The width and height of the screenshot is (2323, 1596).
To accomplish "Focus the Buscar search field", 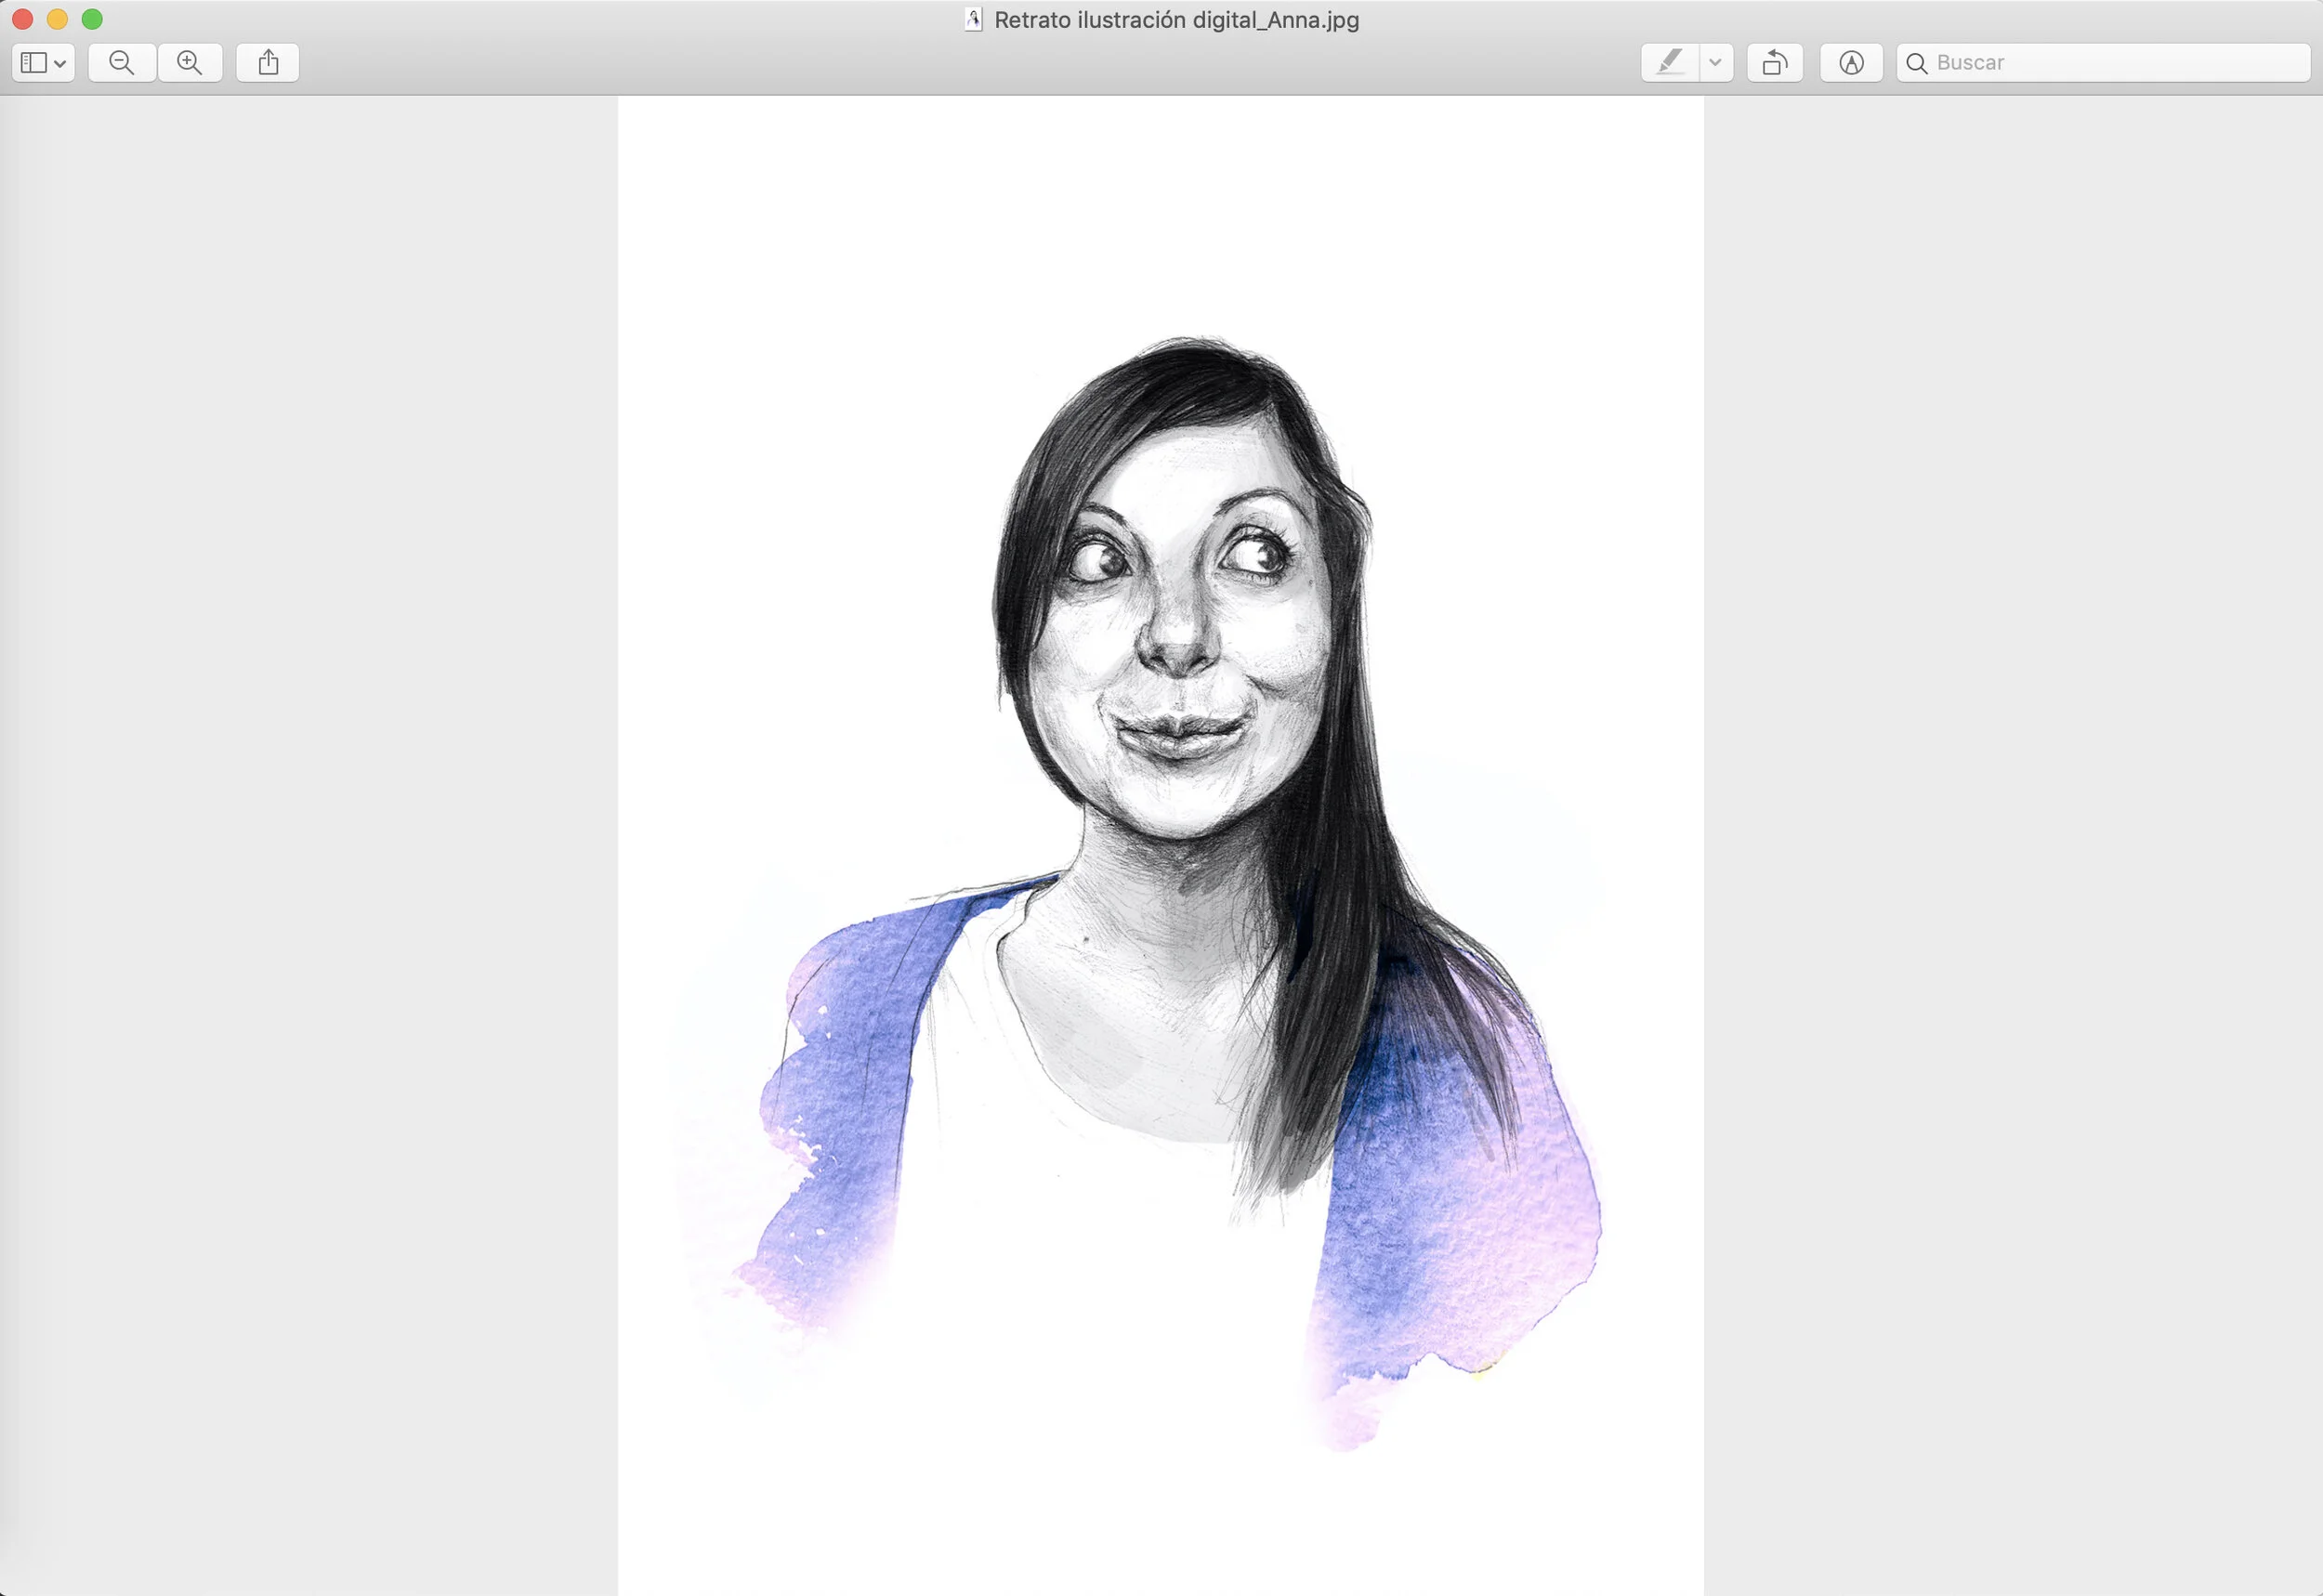I will (2104, 63).
